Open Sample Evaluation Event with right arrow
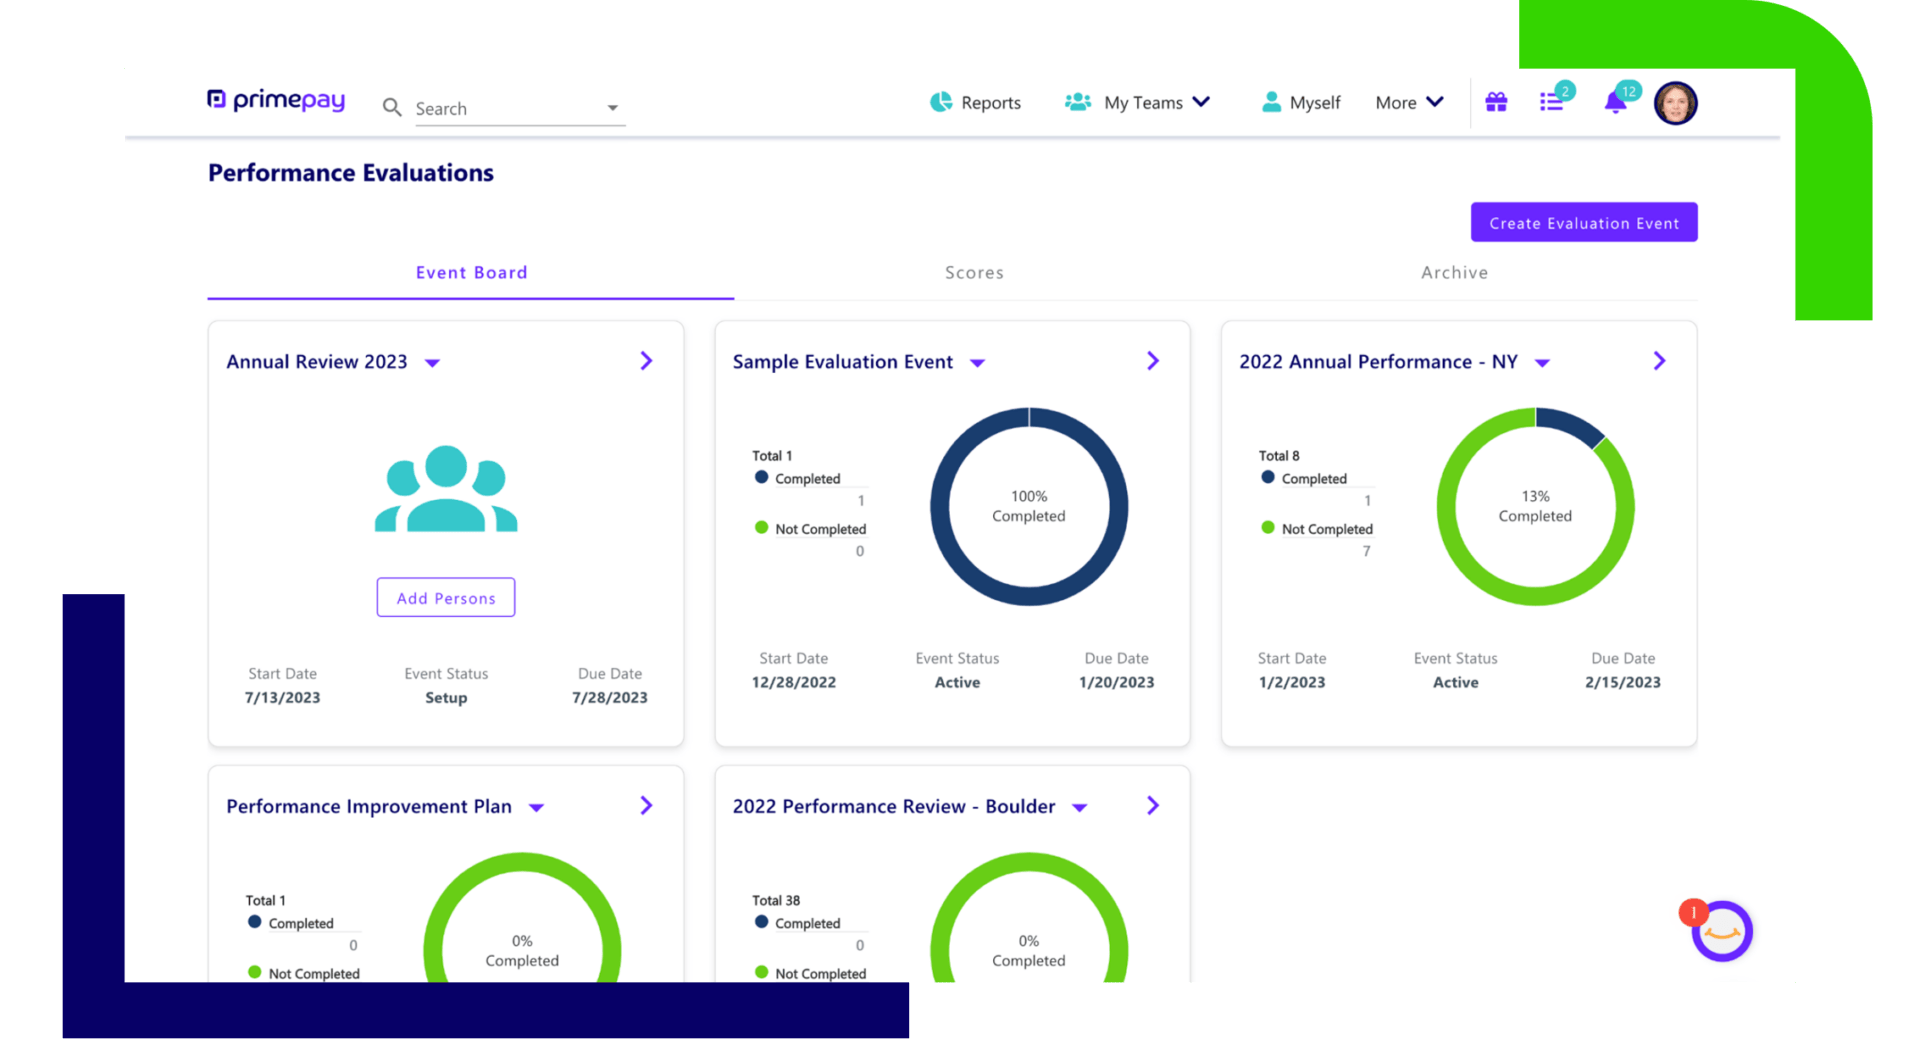The width and height of the screenshot is (1920, 1051). (x=1153, y=361)
